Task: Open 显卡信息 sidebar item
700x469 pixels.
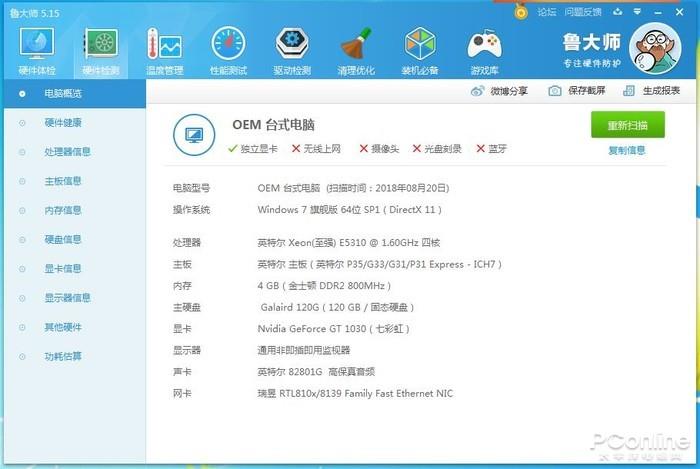Action: pyautogui.click(x=63, y=268)
